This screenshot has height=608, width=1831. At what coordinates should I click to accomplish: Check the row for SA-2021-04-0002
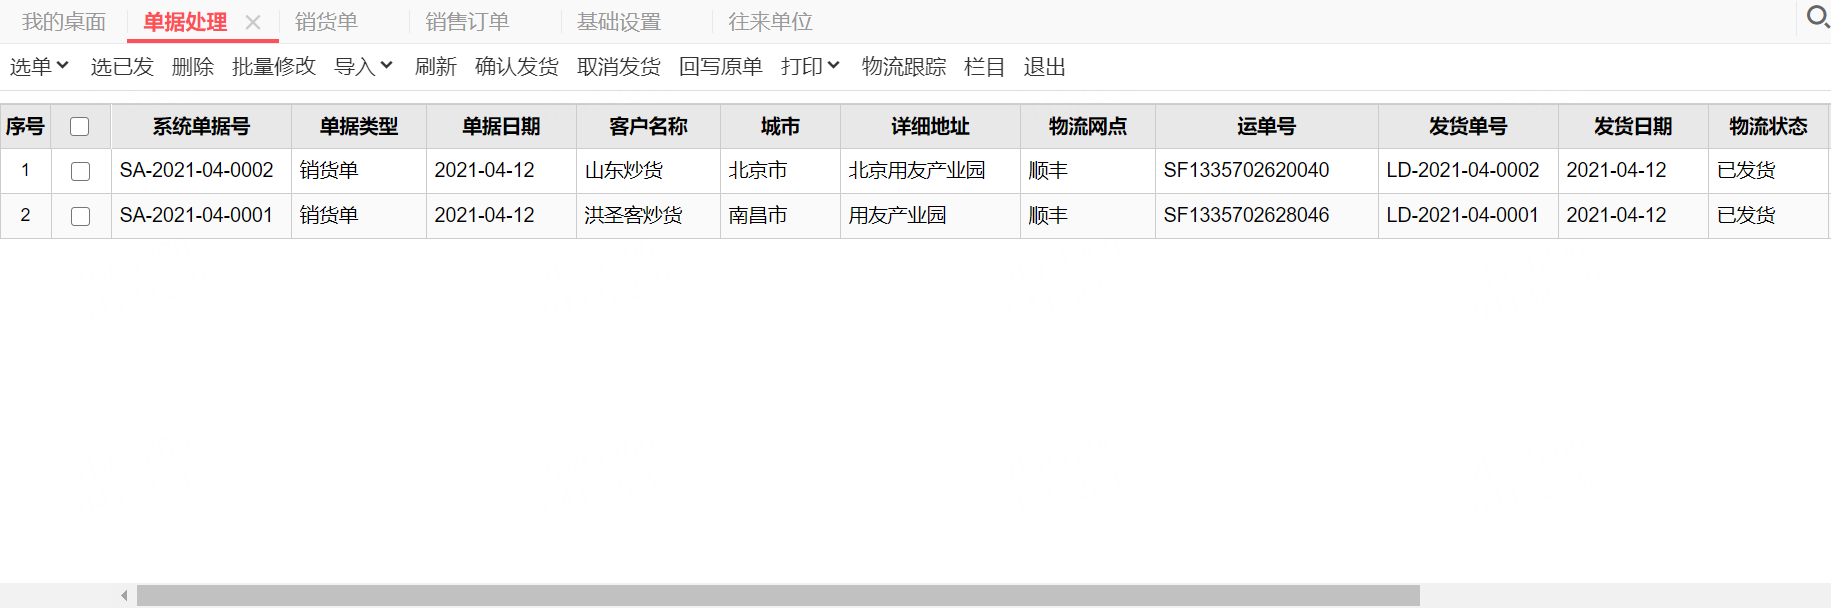80,171
